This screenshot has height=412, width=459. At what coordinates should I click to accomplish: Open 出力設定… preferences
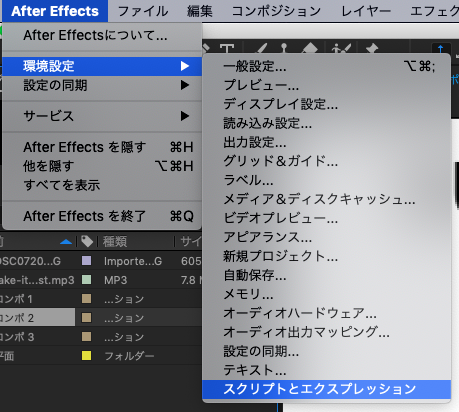click(326, 142)
